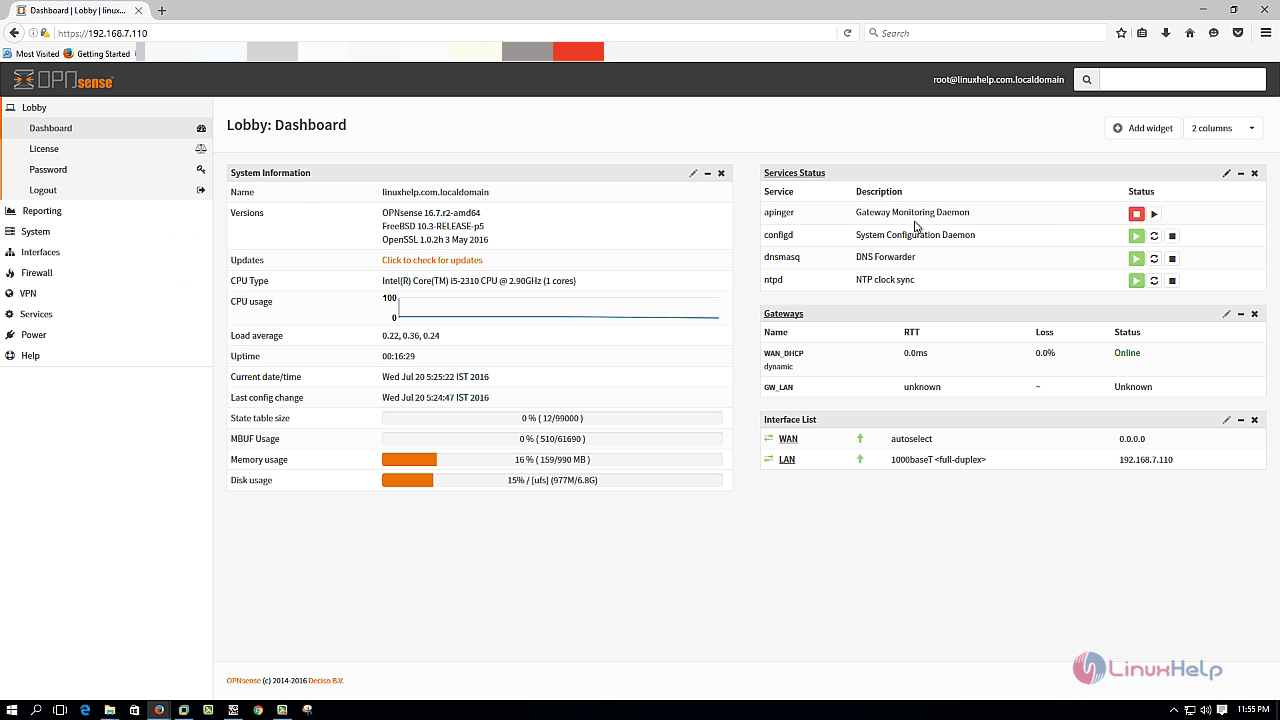Expand the System menu
This screenshot has width=1280, height=720.
tap(106, 231)
